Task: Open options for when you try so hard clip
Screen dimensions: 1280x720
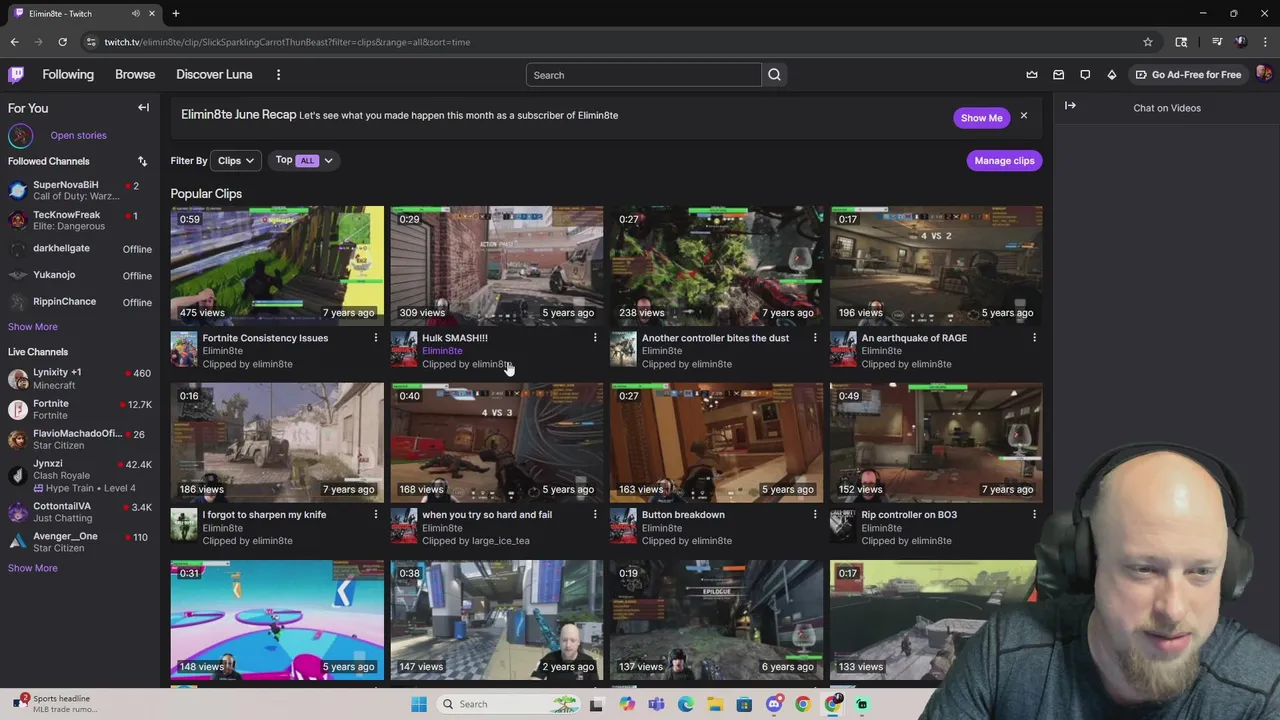Action: tap(595, 515)
